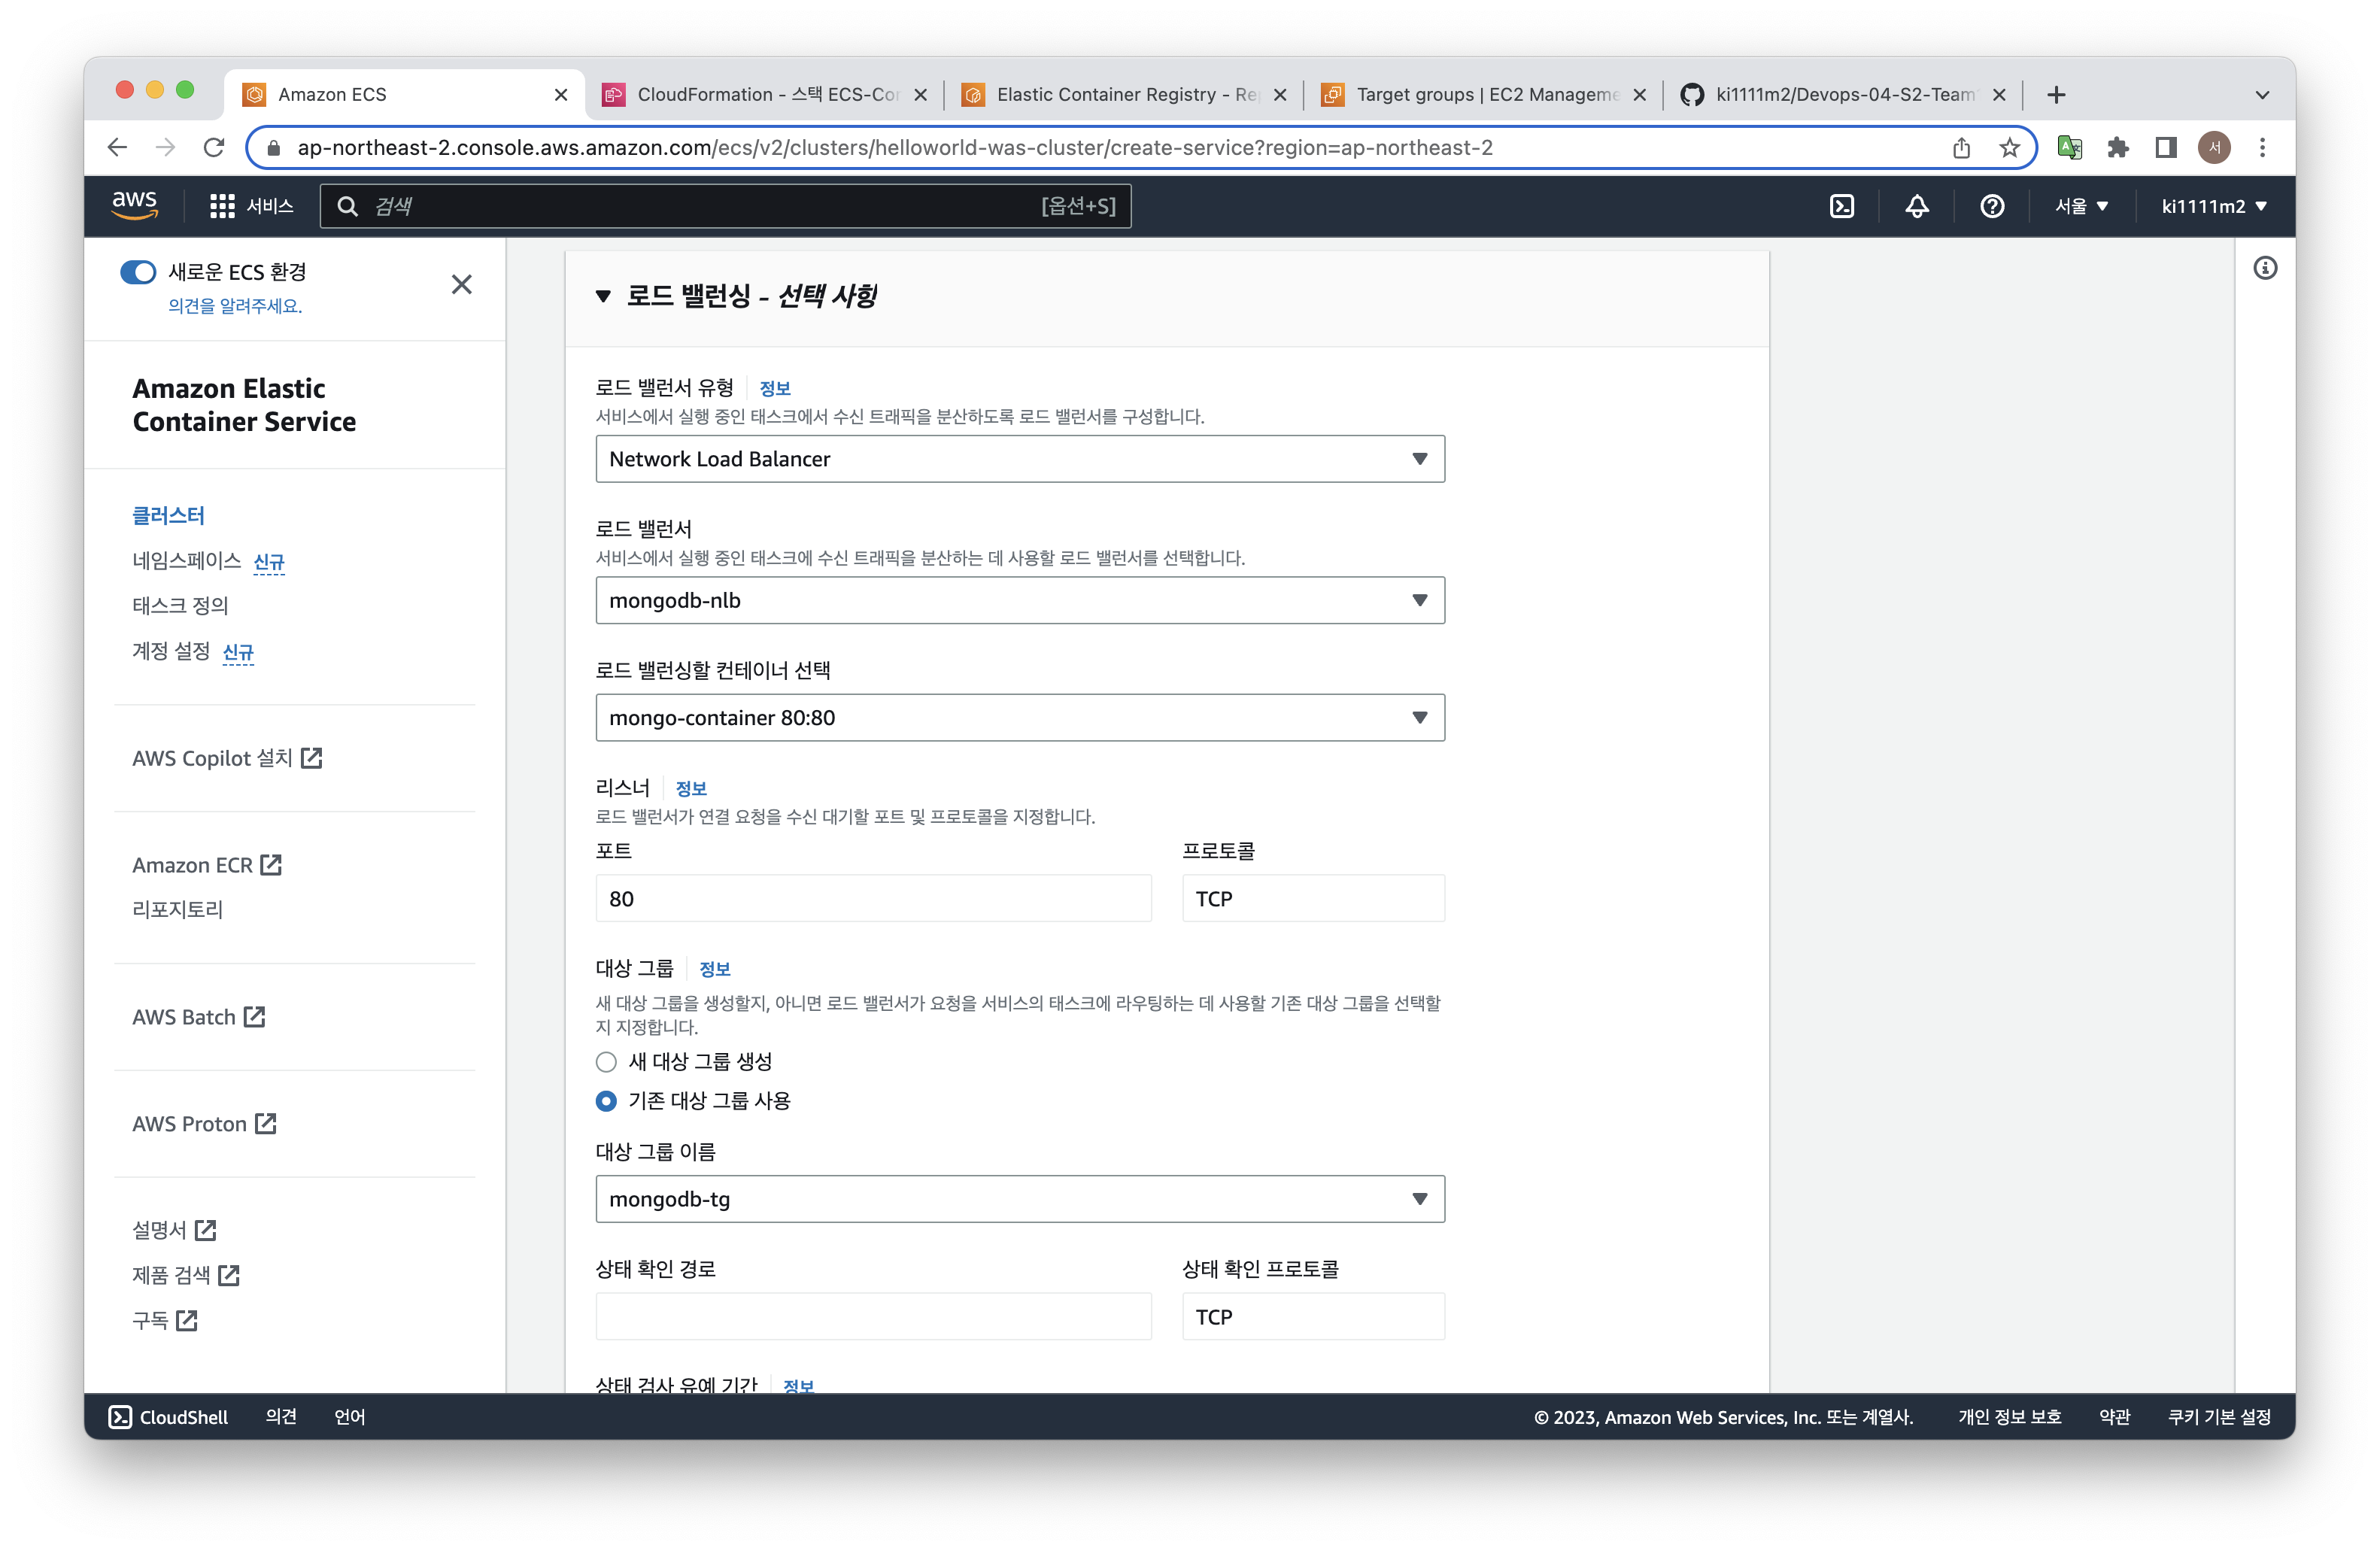Image resolution: width=2380 pixels, height=1551 pixels.
Task: Open the info panel icon on right
Action: 2265,268
